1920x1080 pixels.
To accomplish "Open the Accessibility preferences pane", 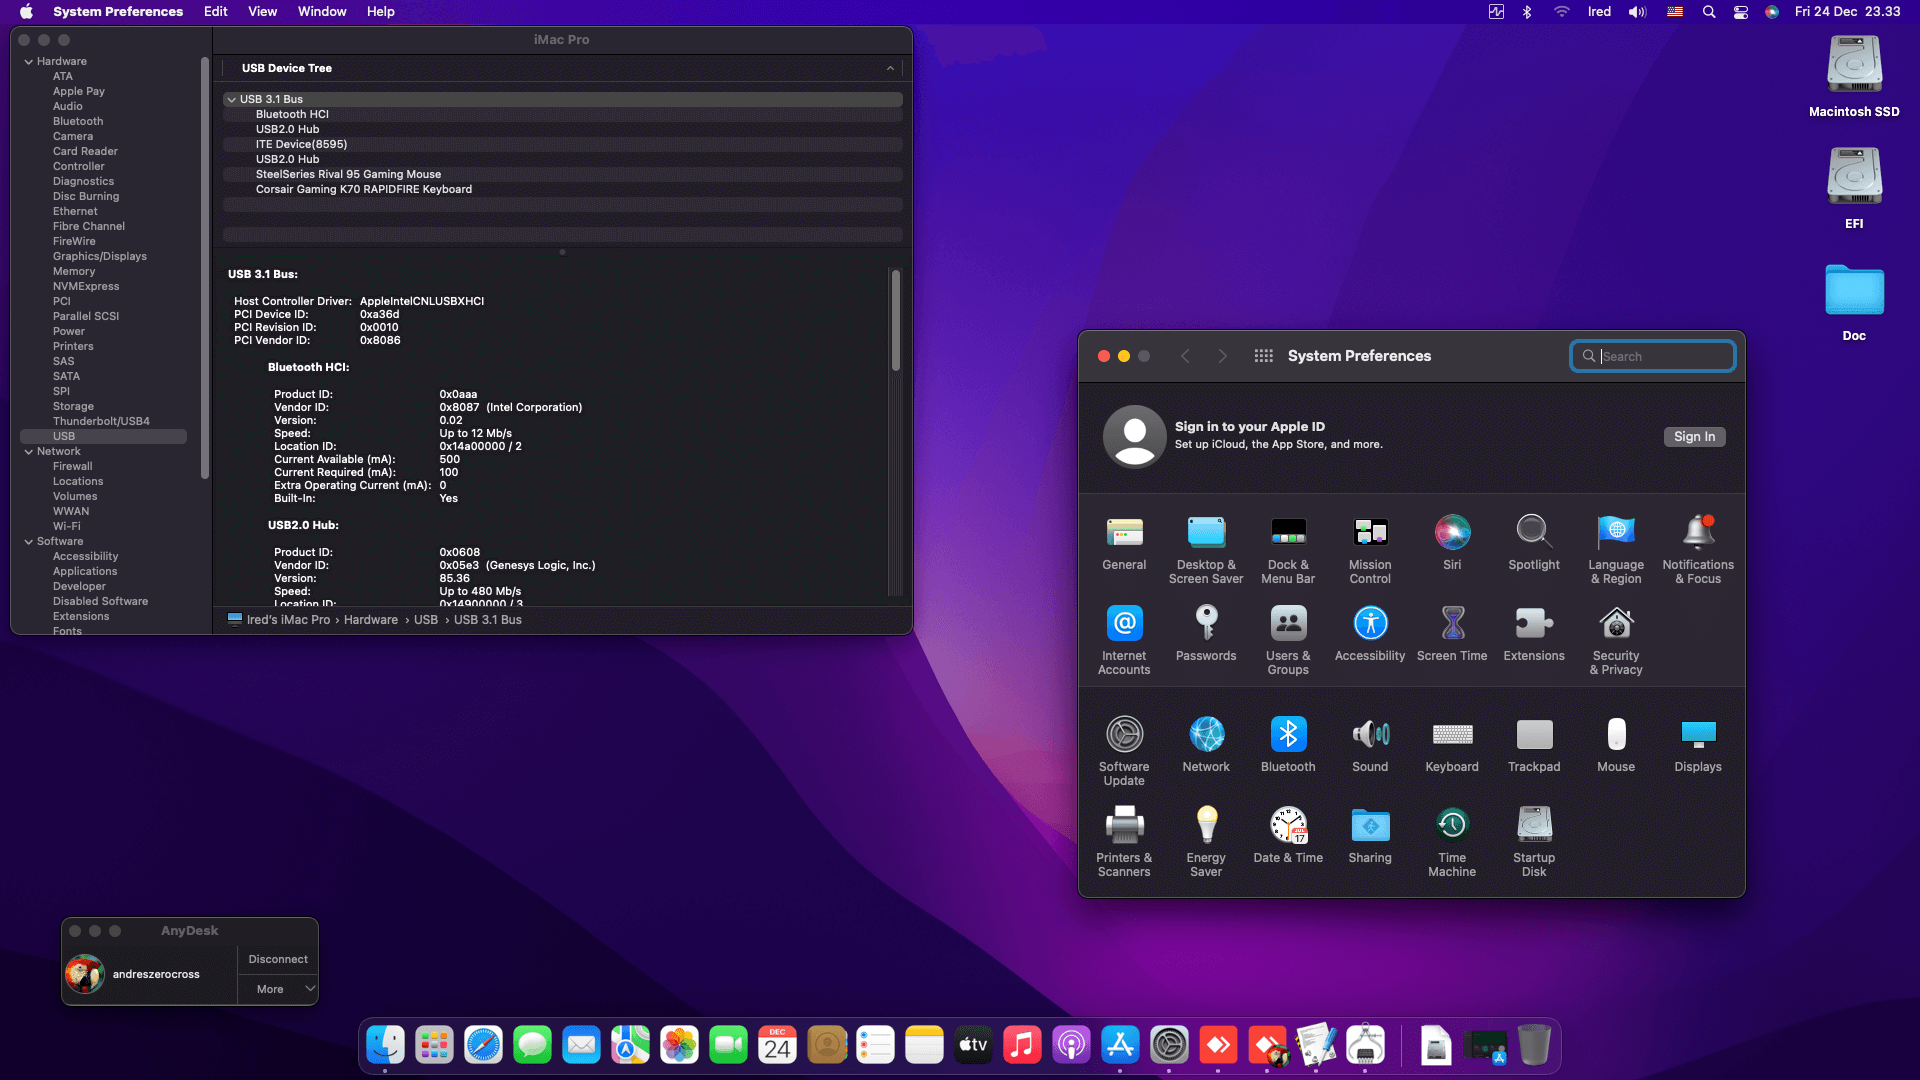I will click(x=1370, y=634).
